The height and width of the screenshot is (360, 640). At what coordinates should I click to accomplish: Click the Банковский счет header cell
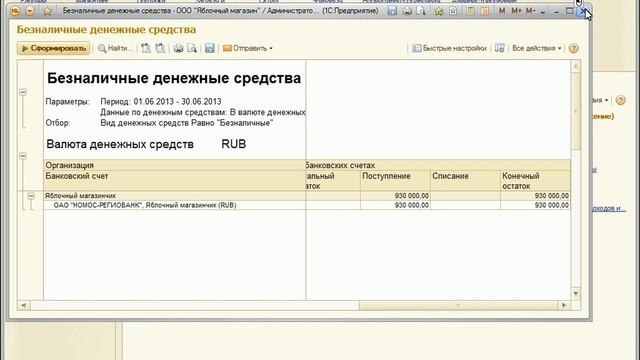(174, 181)
